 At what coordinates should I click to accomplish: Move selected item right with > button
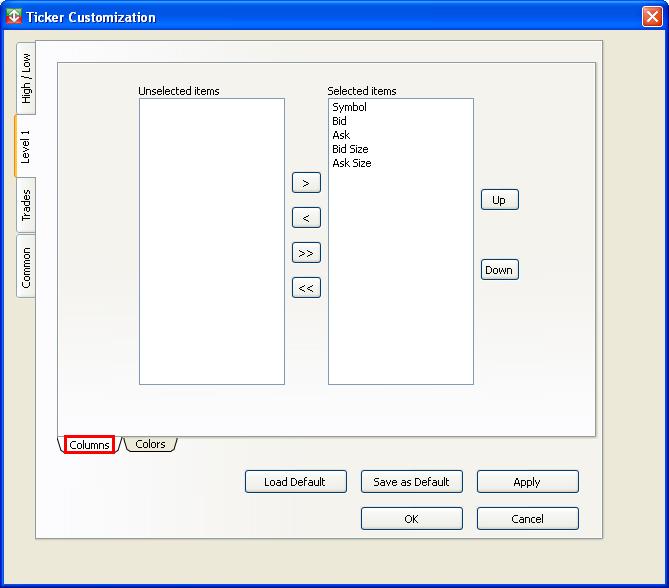point(306,183)
